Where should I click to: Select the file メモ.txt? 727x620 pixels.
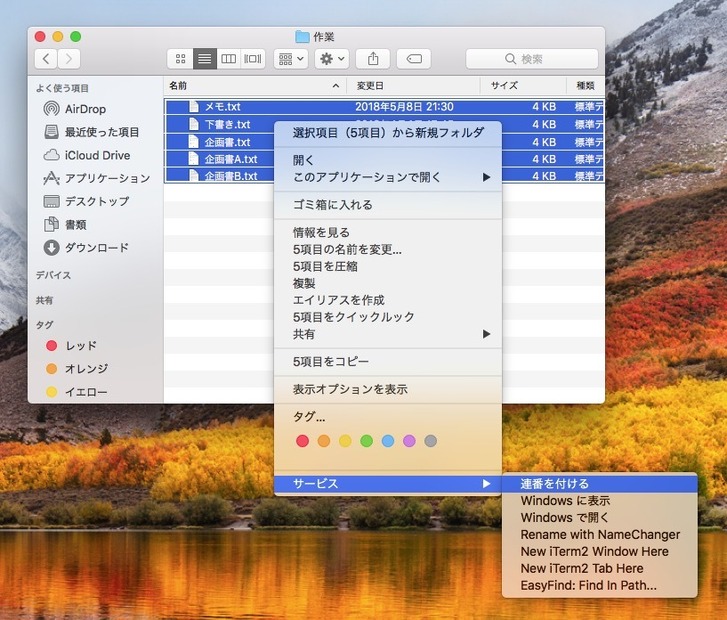[x=223, y=107]
